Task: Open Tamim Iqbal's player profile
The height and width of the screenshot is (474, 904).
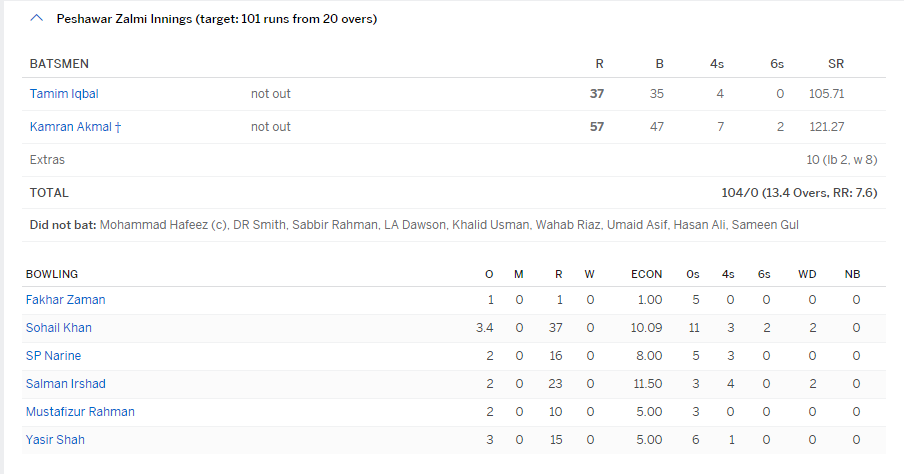Action: click(x=64, y=94)
